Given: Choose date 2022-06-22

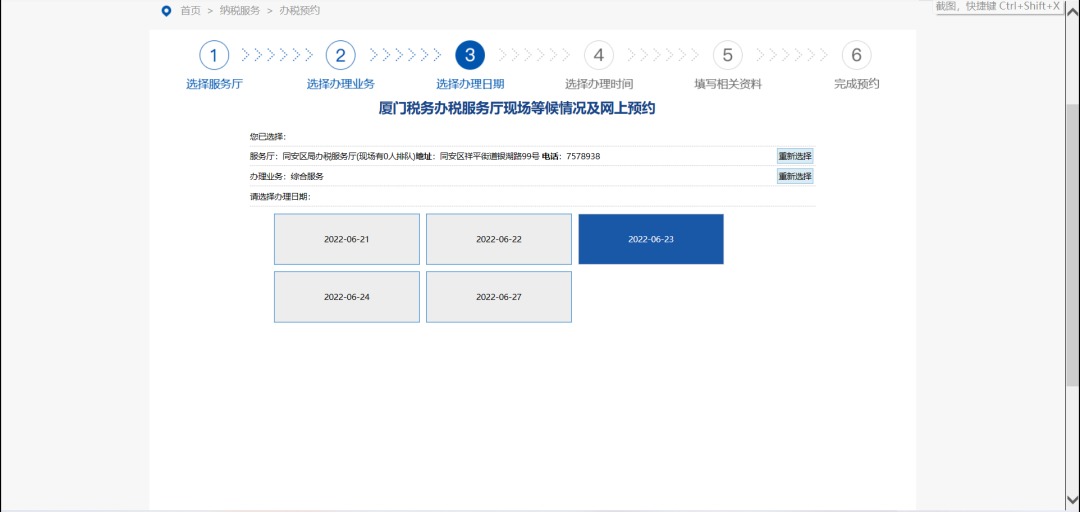Looking at the screenshot, I should [x=499, y=239].
